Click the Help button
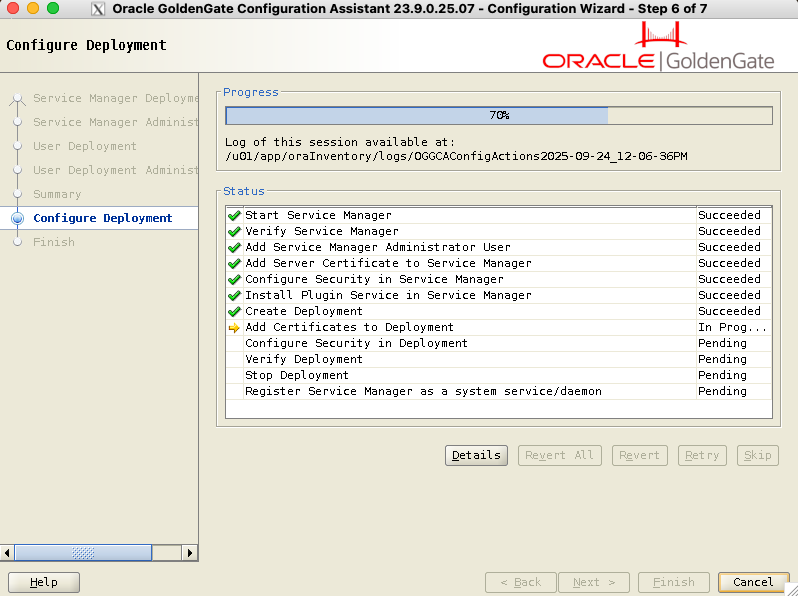798x596 pixels. [44, 582]
